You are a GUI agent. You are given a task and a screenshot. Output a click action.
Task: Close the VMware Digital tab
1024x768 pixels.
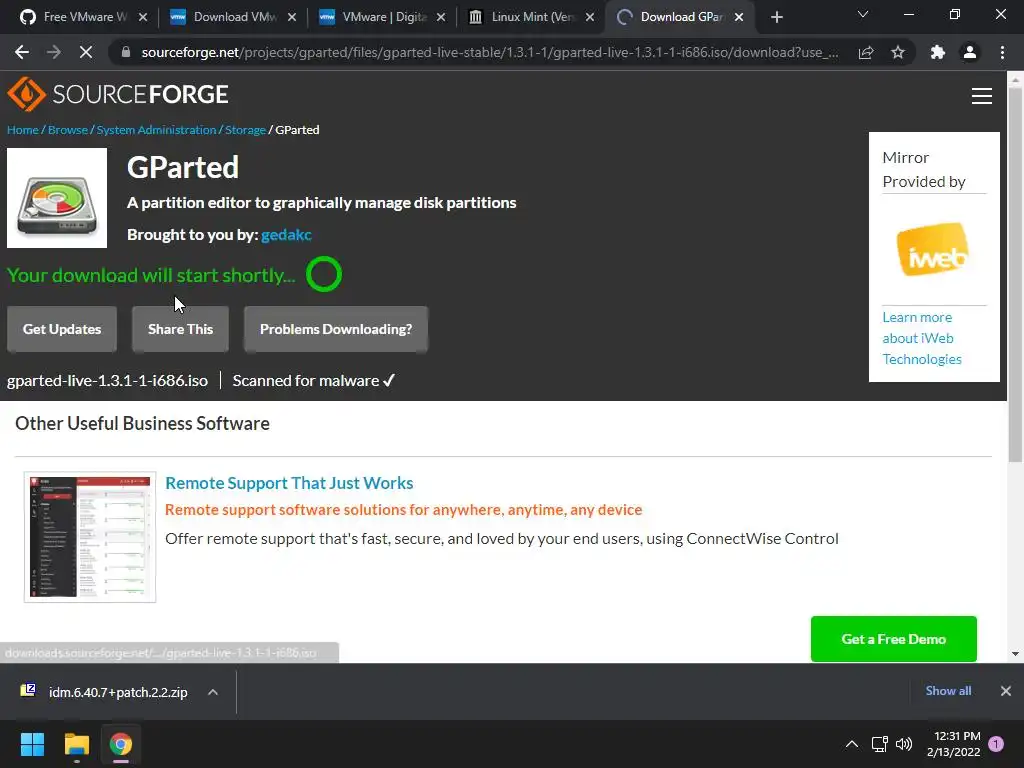(441, 17)
